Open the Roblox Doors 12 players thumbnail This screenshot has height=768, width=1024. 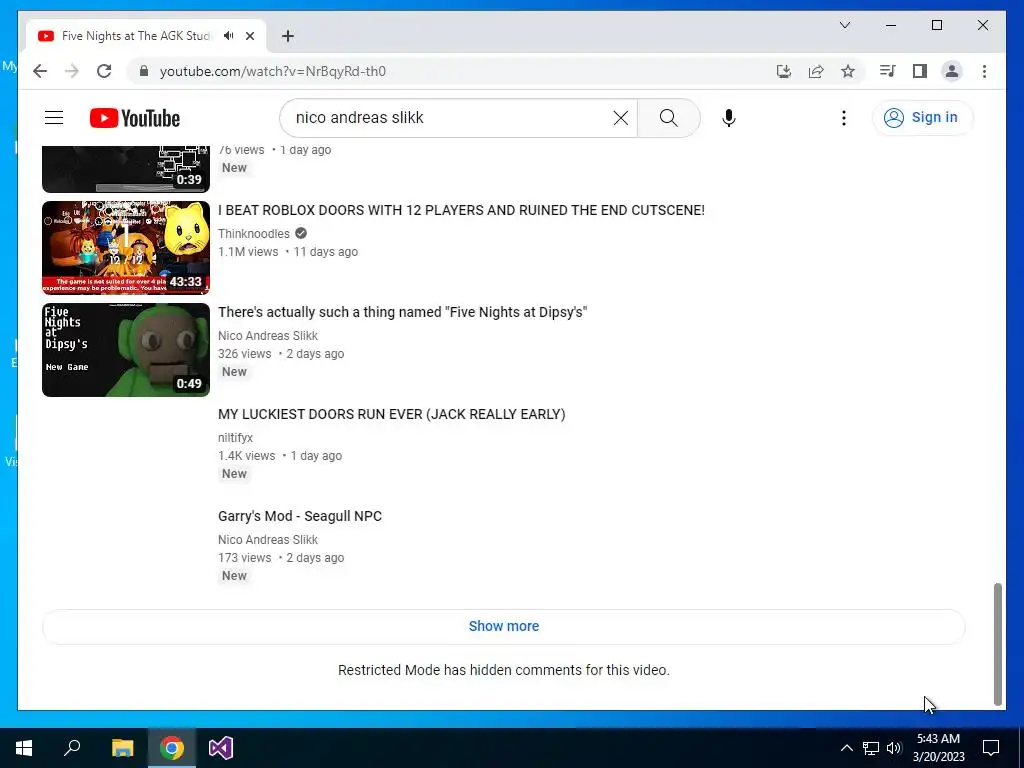pos(126,248)
